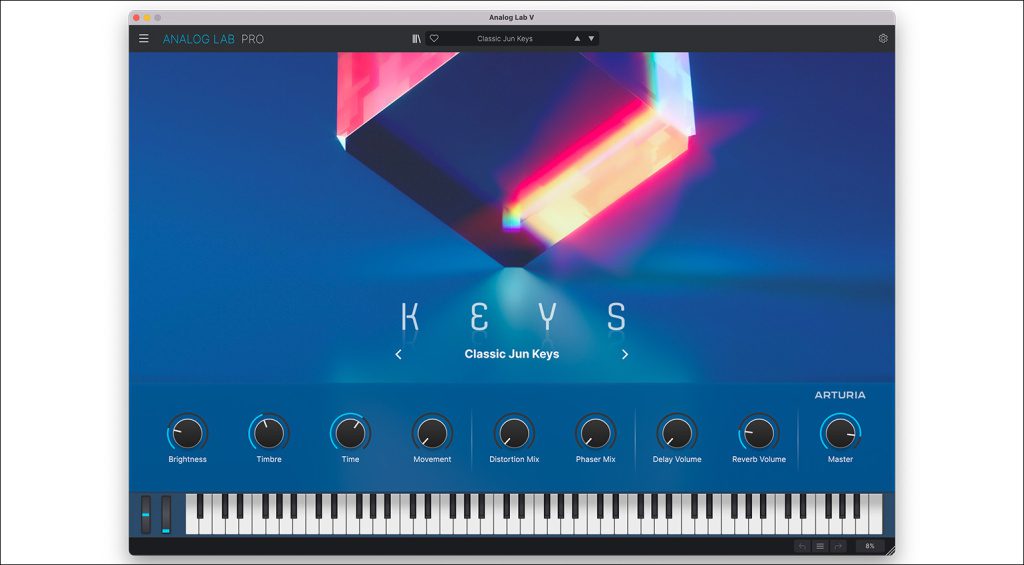Open the hamburger main menu
The image size is (1024, 565).
pos(144,39)
